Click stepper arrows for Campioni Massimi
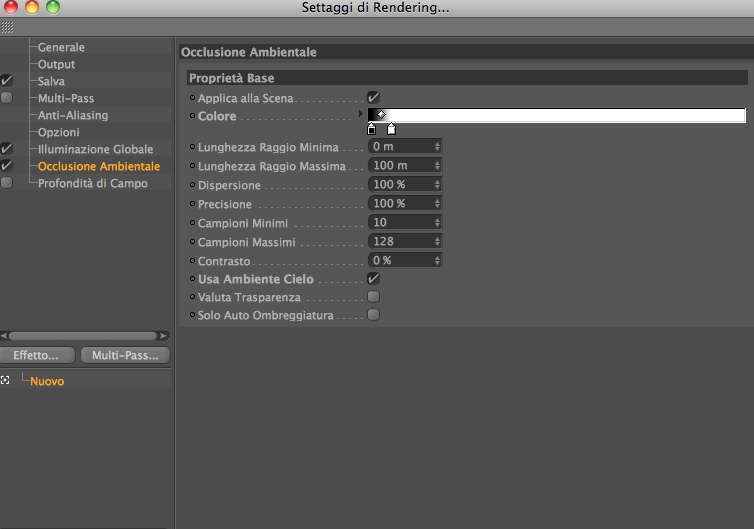 (437, 241)
